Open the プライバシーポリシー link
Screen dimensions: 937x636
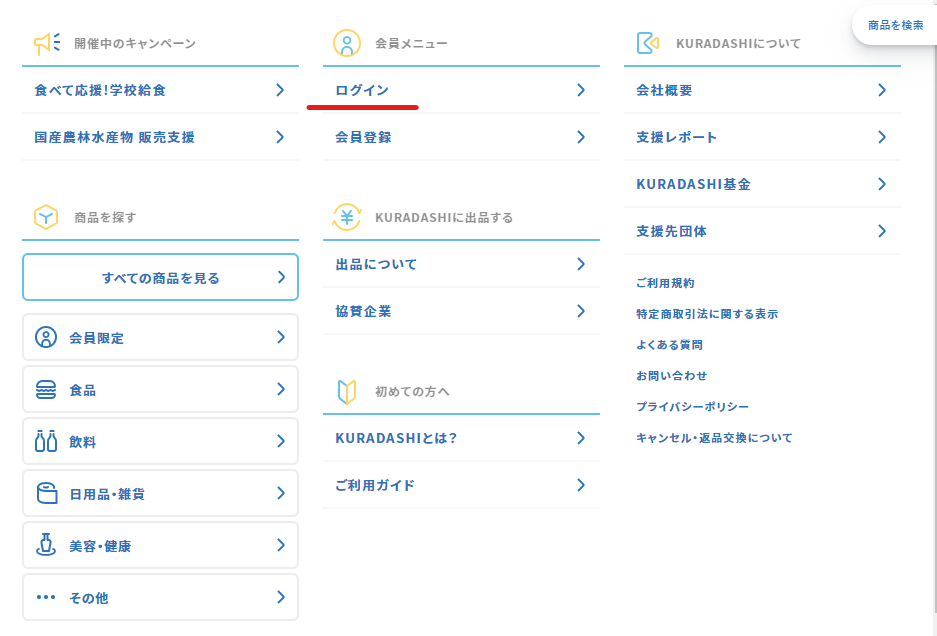tap(693, 407)
